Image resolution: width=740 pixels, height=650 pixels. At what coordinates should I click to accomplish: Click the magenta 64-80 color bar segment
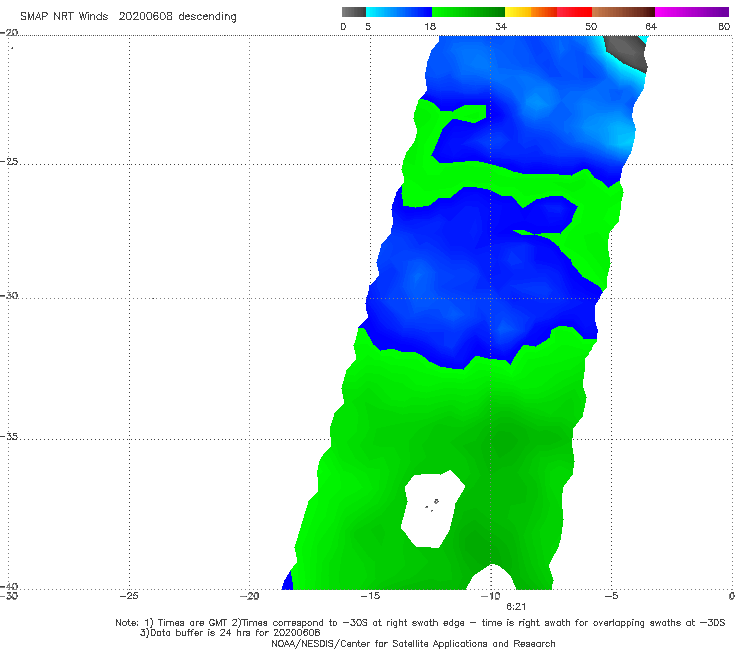[x=692, y=12]
